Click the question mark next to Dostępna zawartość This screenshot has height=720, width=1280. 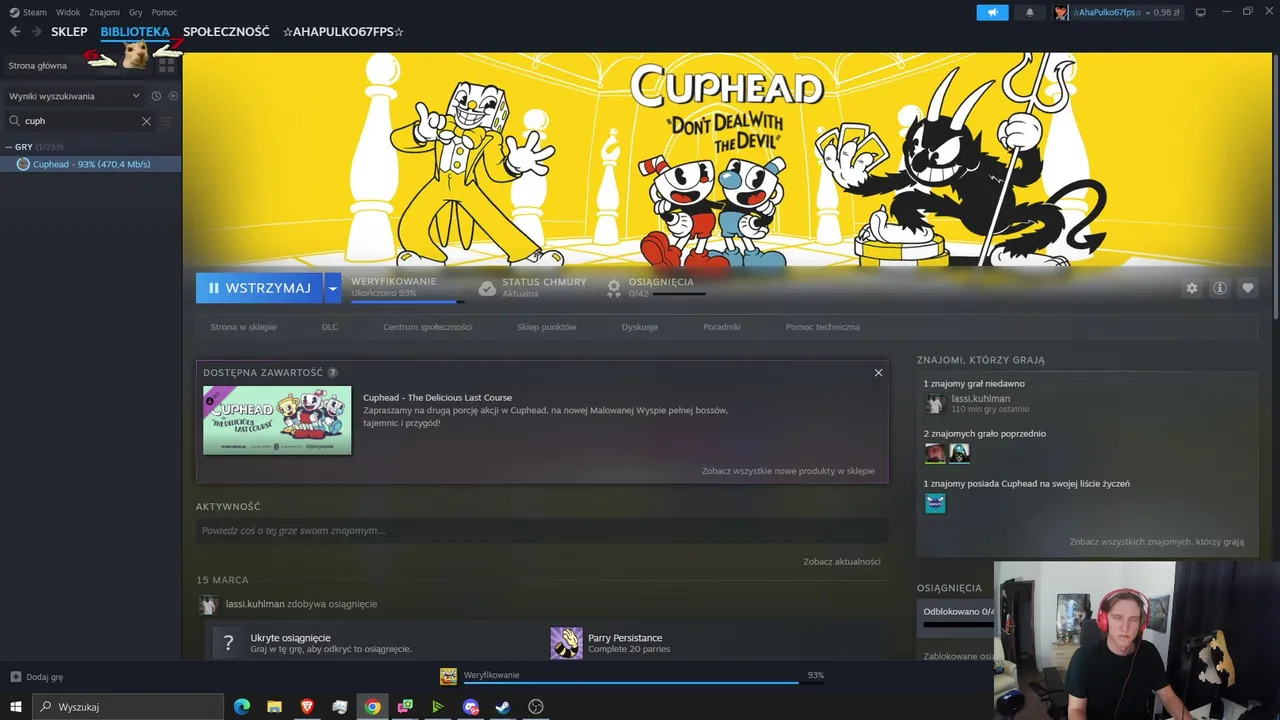click(x=333, y=373)
